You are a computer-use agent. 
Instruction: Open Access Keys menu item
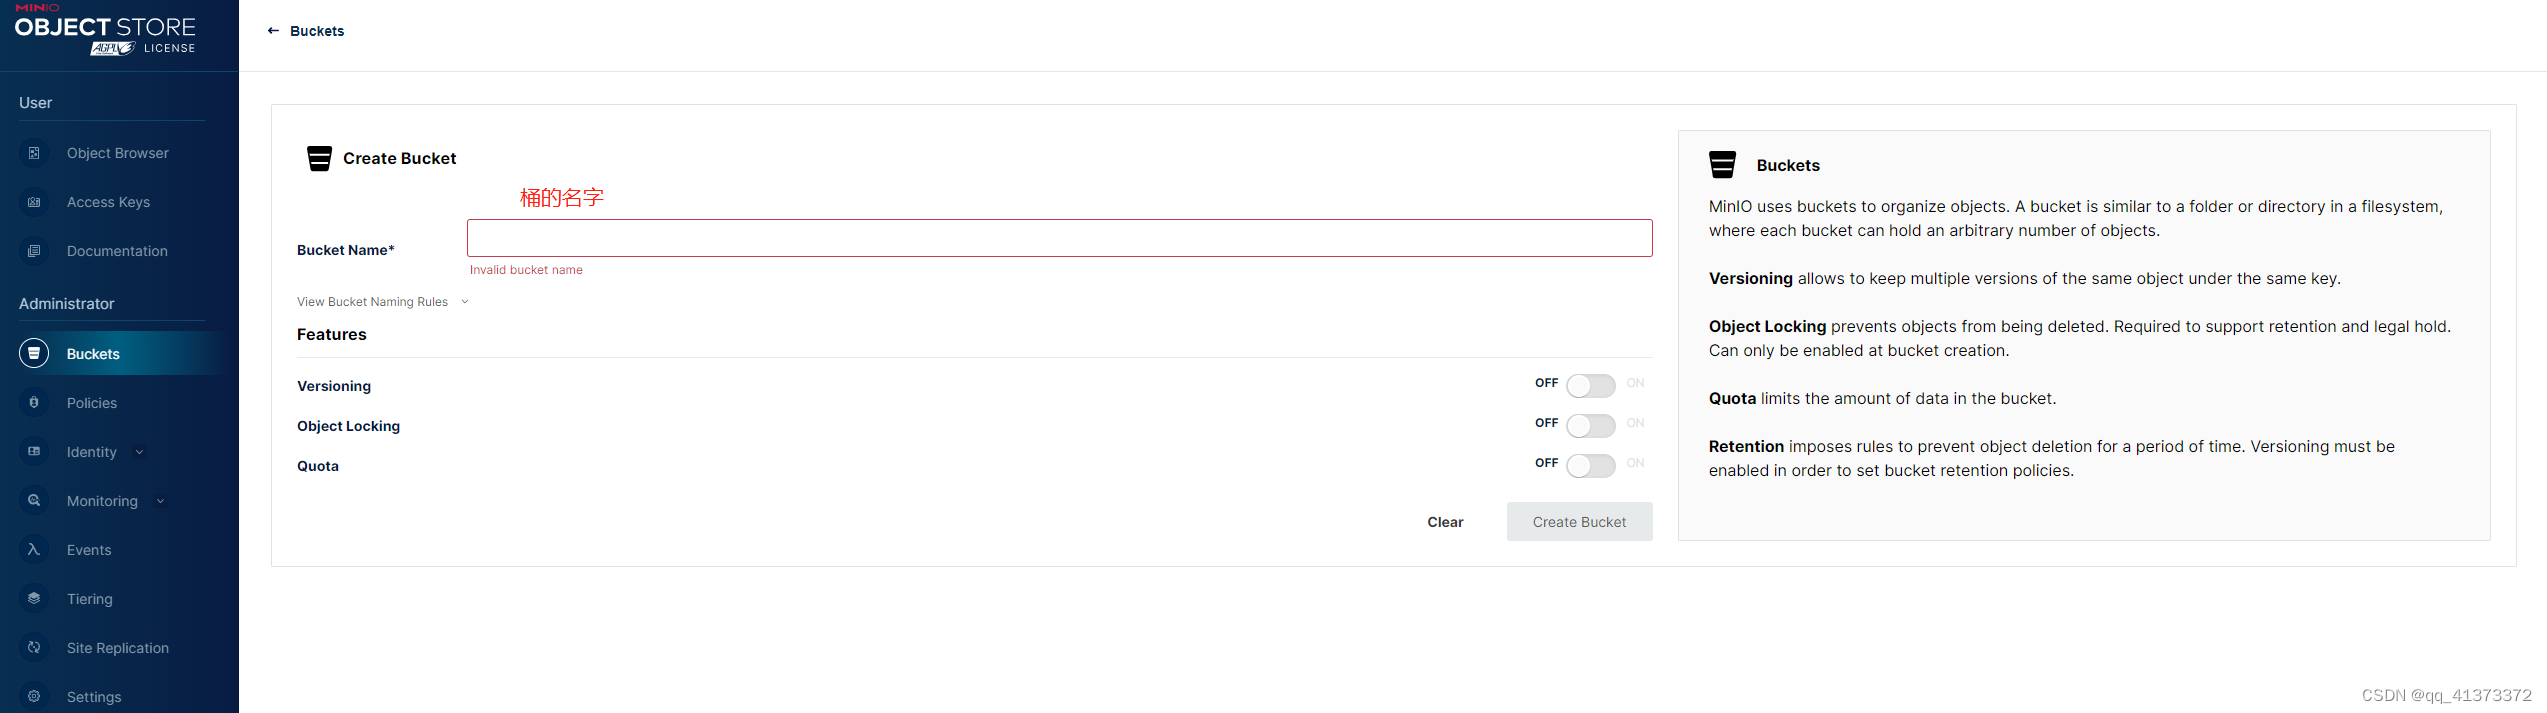pos(108,202)
